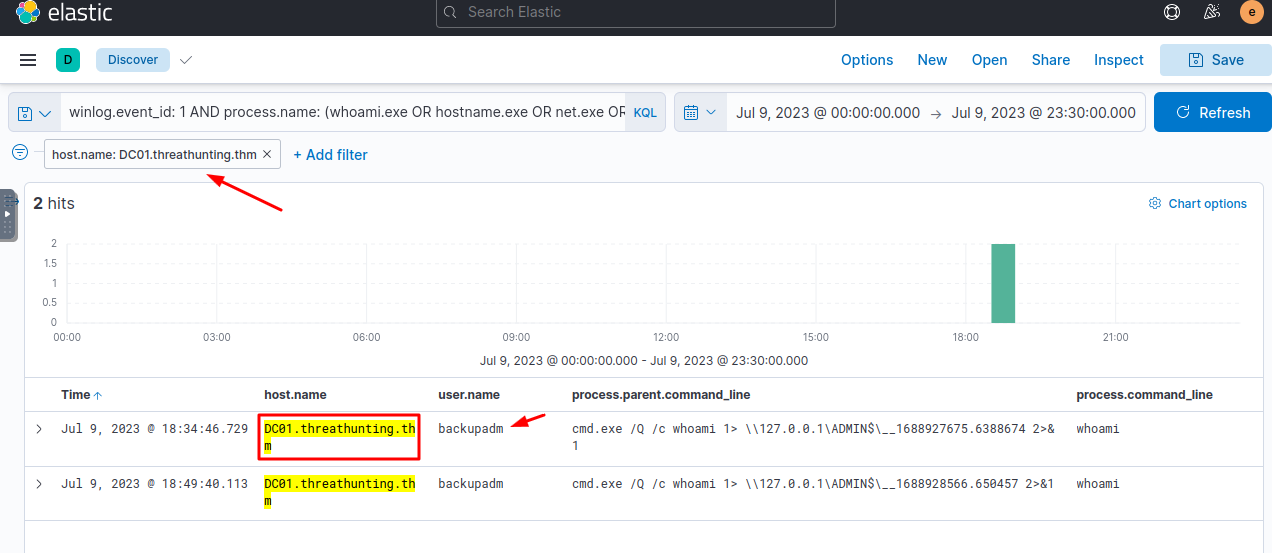Expand the 18:49:40.113 log row
Screen dimensions: 1272x553
[x=39, y=484]
